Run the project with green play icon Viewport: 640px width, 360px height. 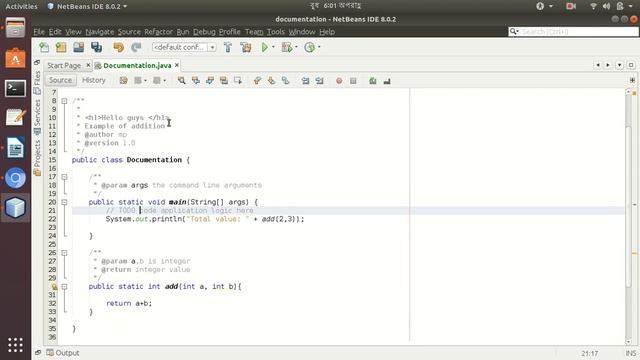tap(264, 47)
